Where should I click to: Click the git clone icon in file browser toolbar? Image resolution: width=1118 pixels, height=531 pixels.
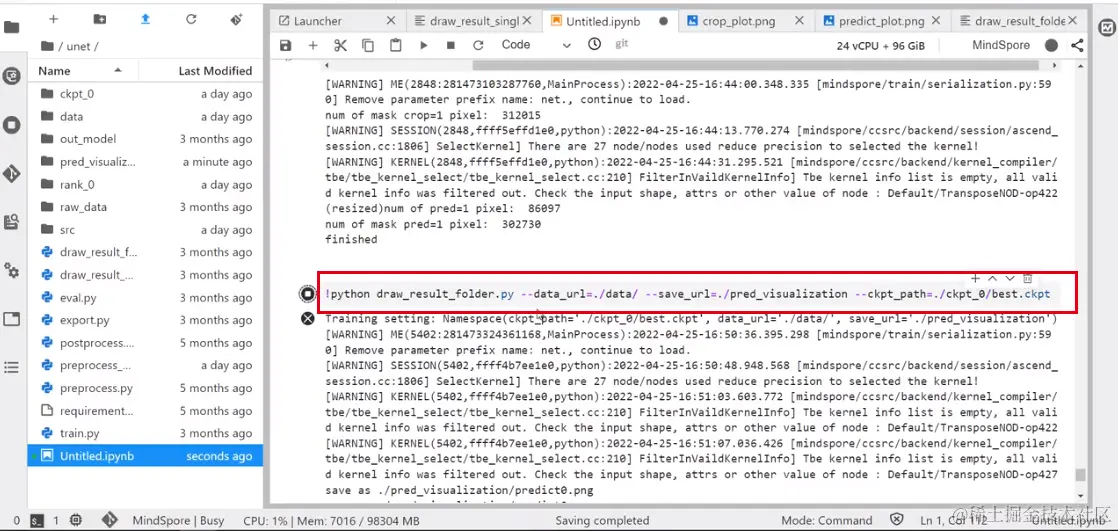(237, 19)
